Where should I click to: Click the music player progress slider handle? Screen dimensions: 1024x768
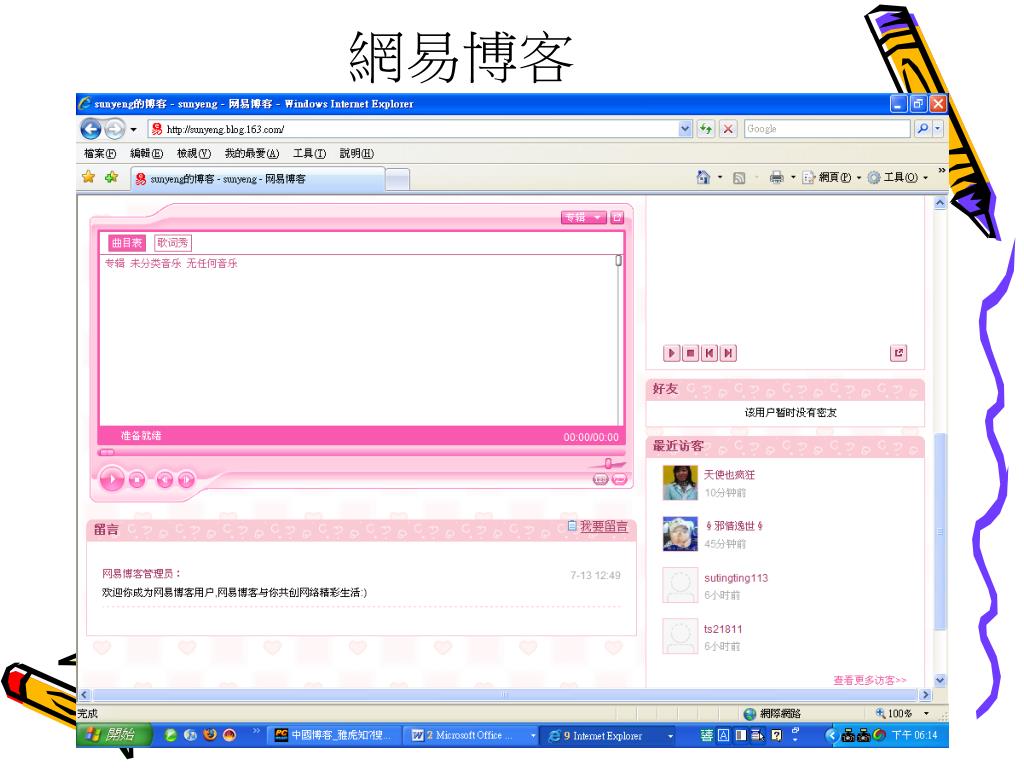coord(106,452)
